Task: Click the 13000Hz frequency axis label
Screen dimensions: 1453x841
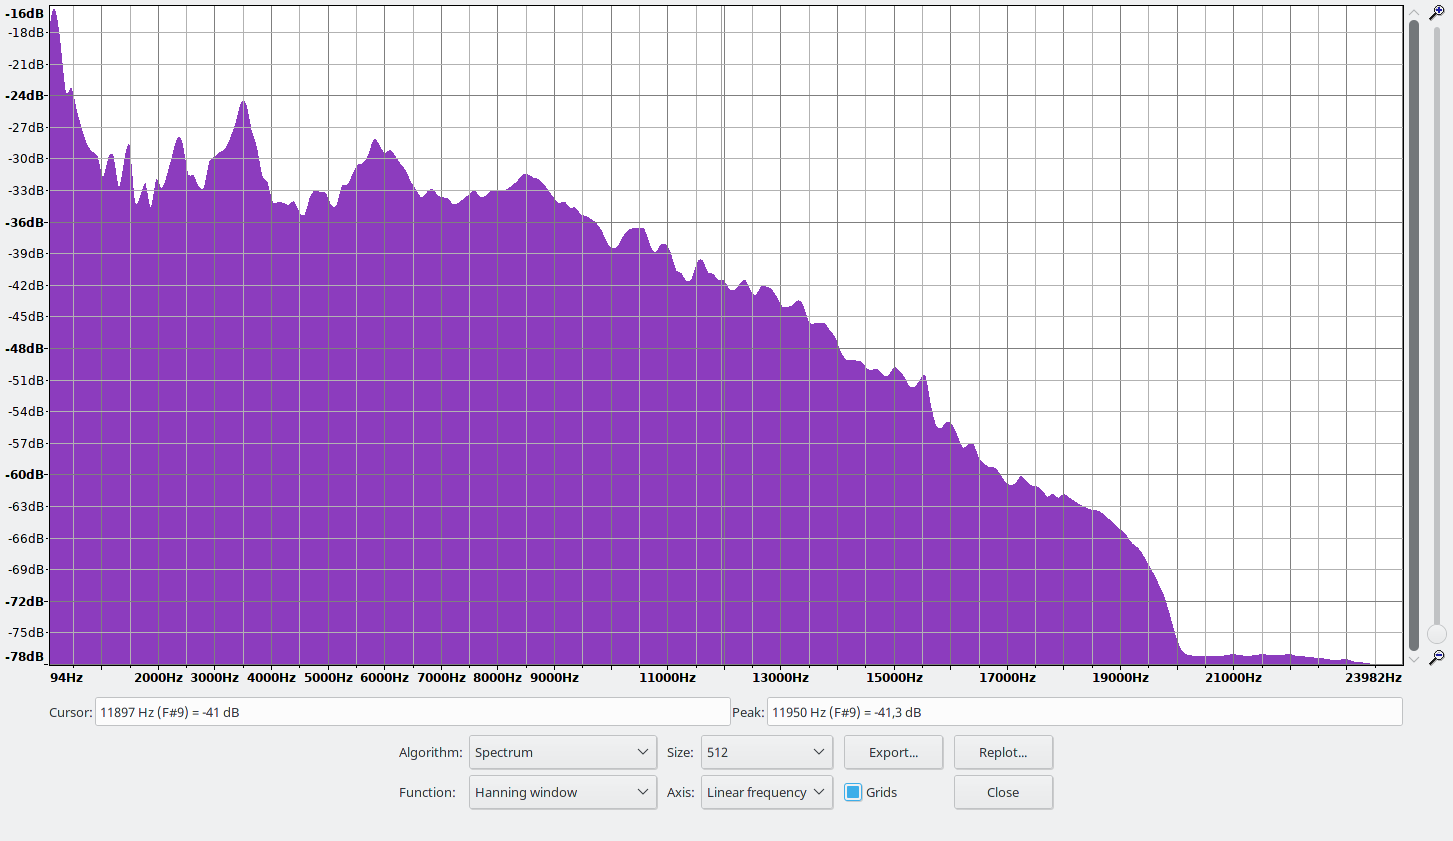Action: coord(780,677)
